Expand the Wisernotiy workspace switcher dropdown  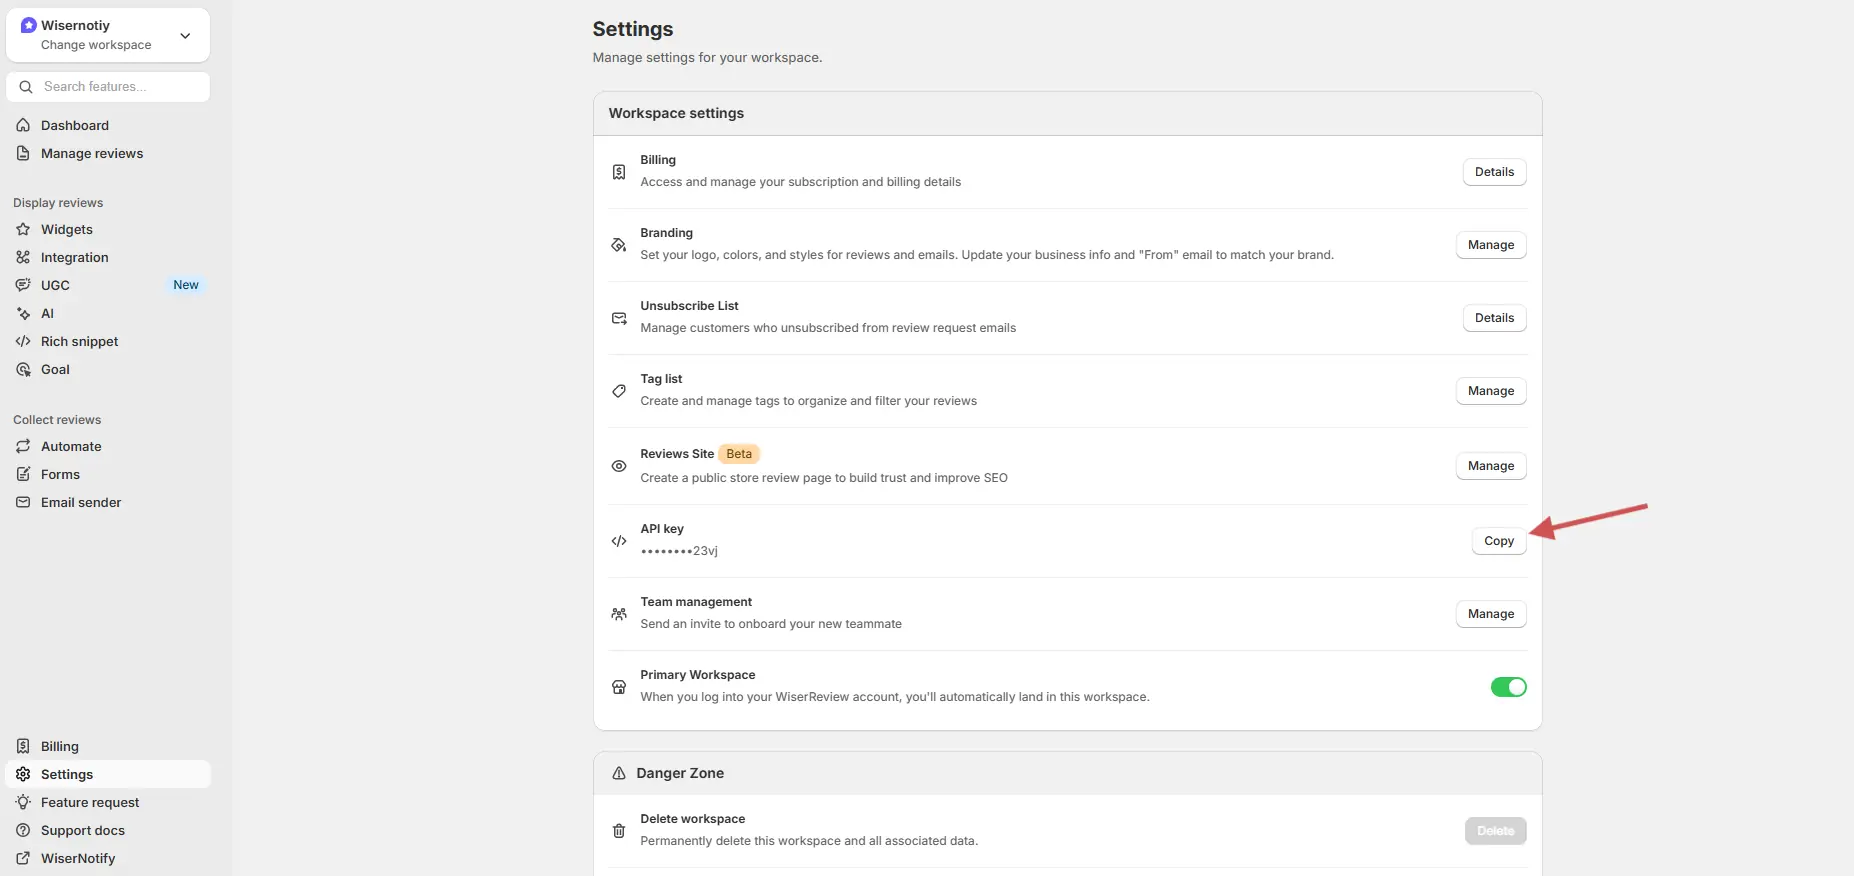click(108, 35)
